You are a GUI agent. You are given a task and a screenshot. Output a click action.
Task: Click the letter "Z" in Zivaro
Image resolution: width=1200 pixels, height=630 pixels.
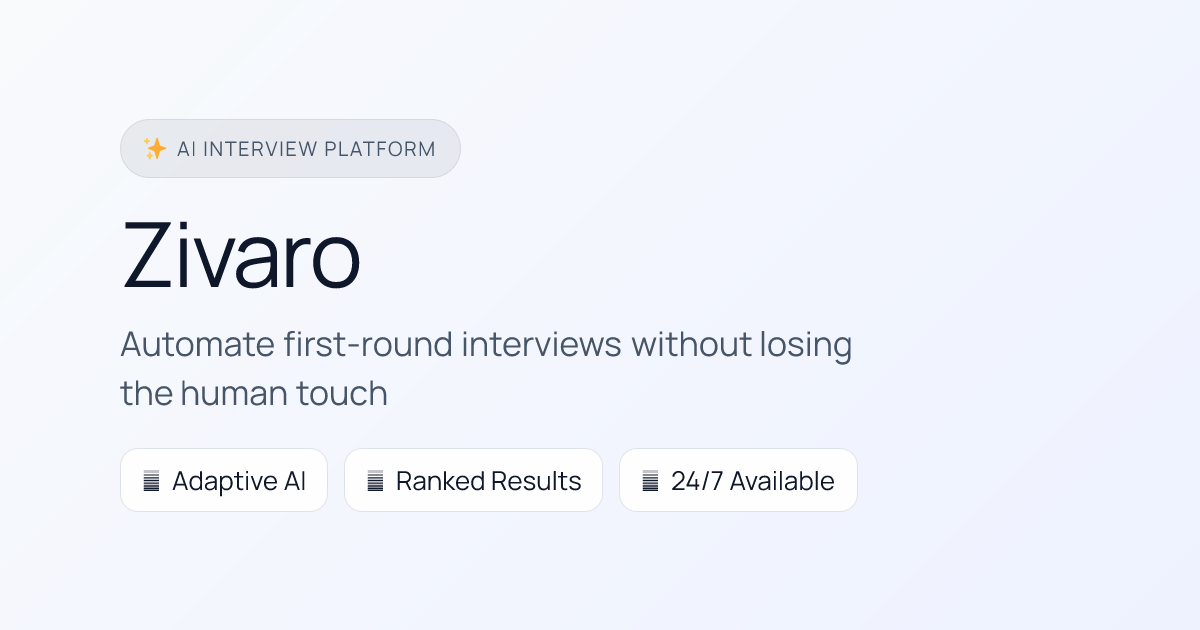[149, 256]
